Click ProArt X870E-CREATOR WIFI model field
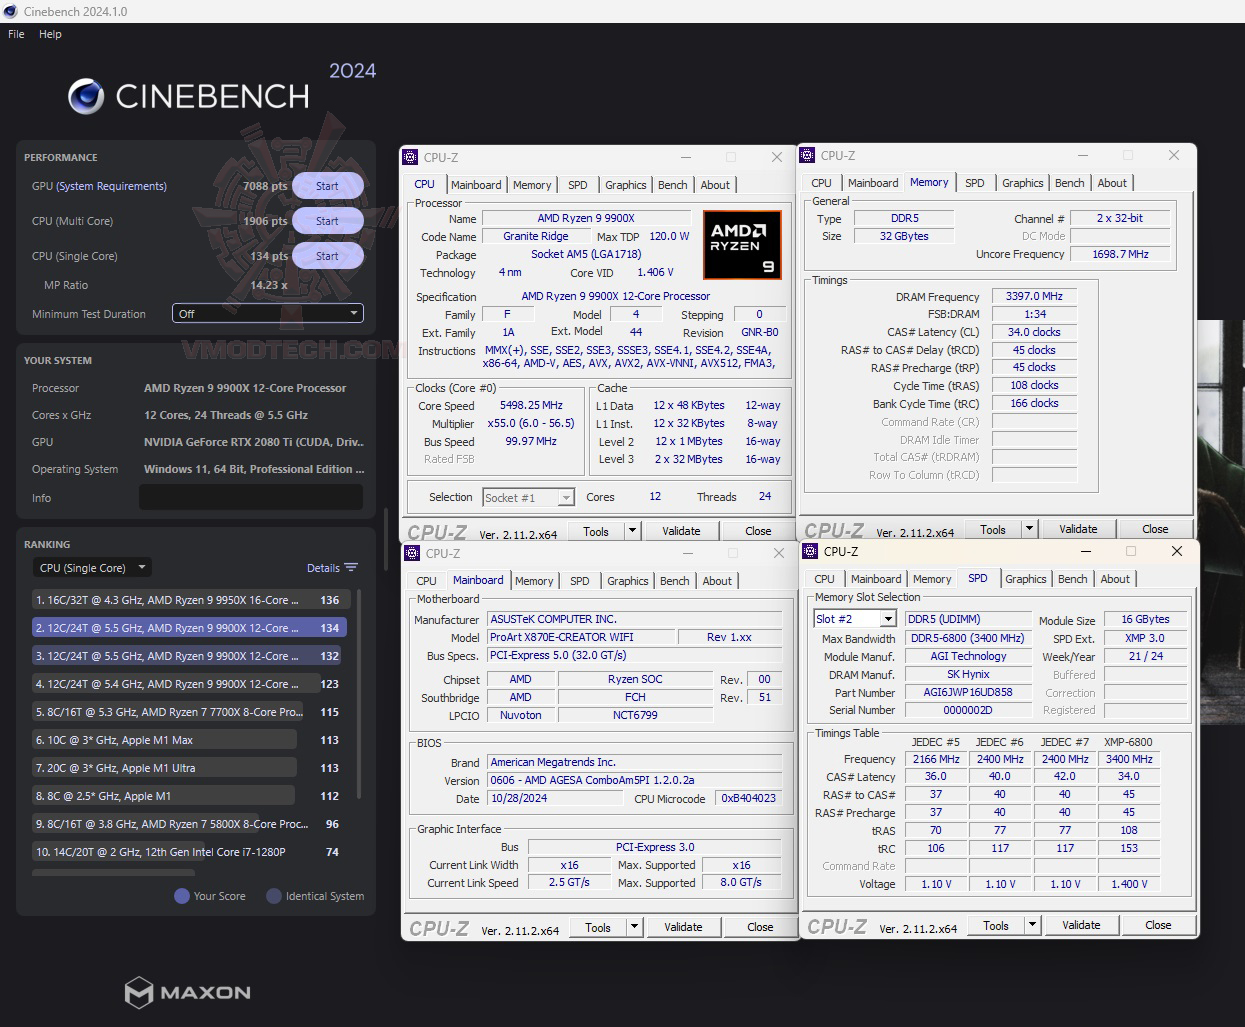The image size is (1245, 1027). click(x=580, y=637)
